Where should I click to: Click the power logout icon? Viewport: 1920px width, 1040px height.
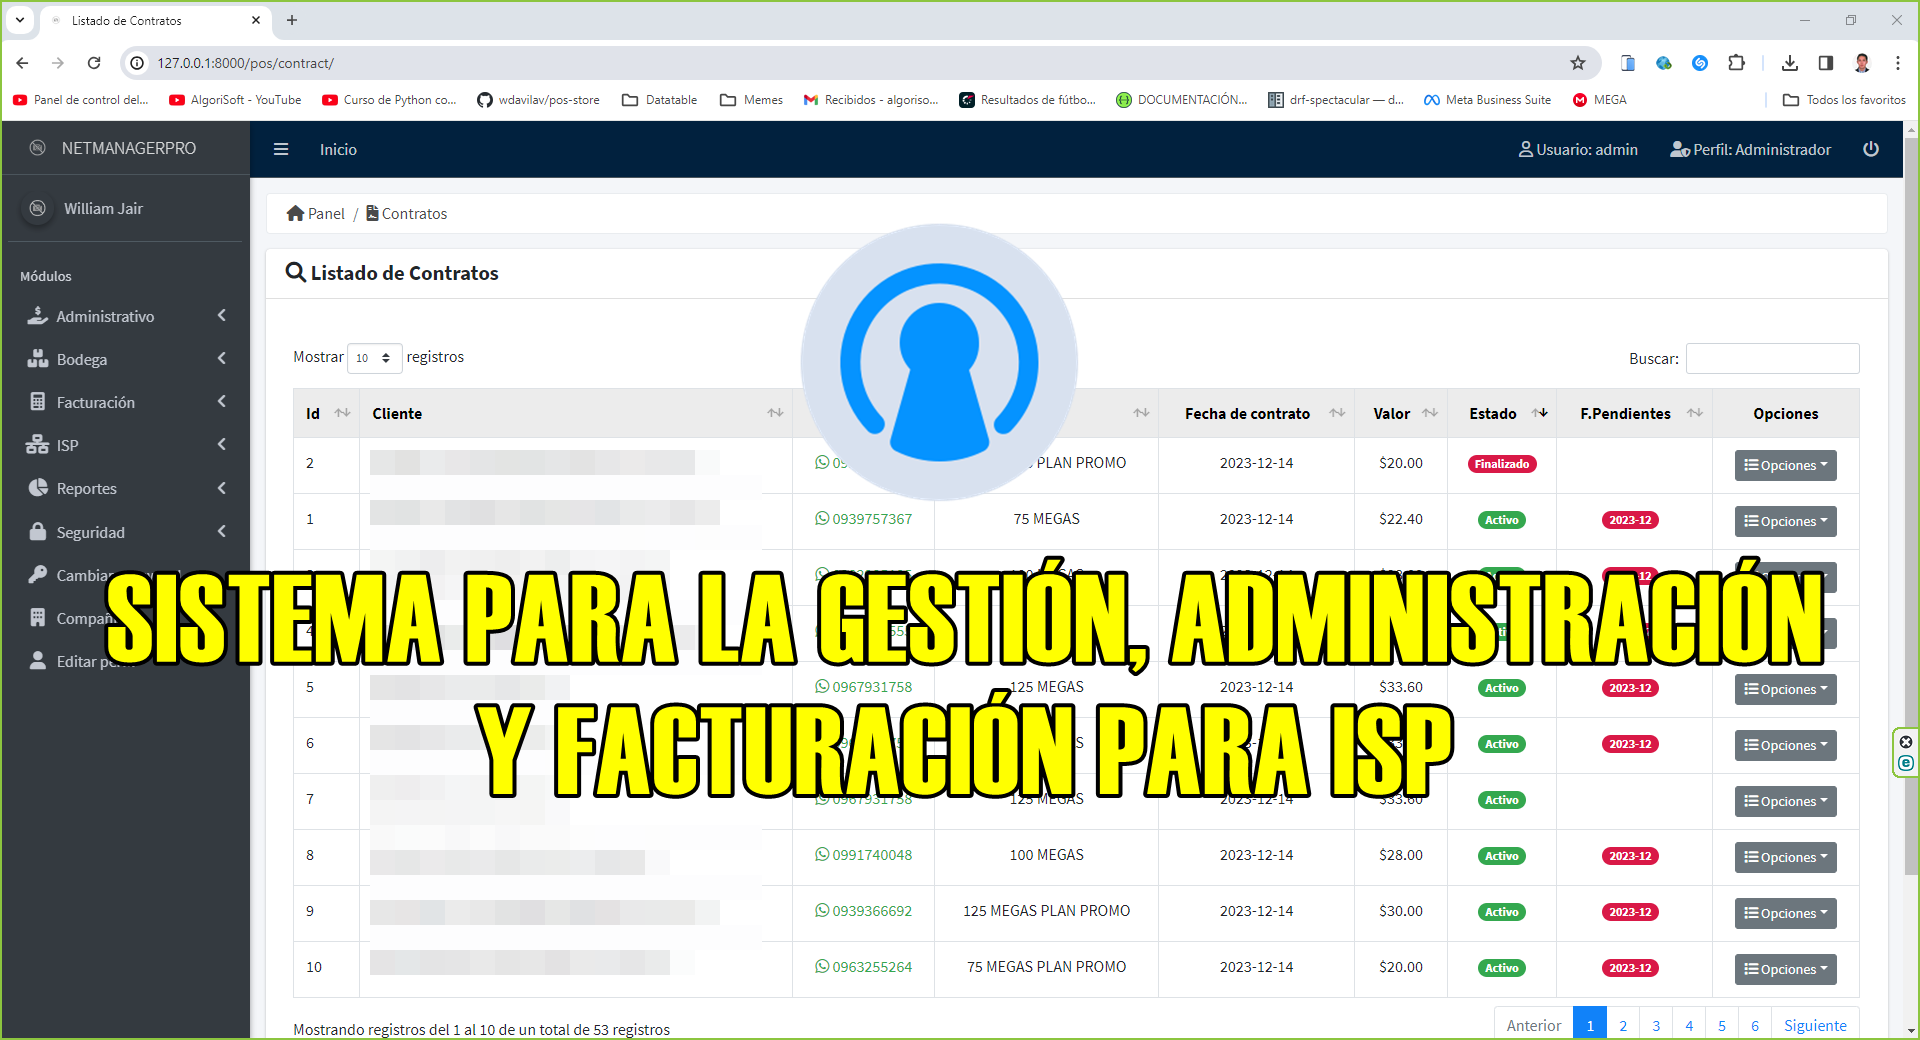1870,149
